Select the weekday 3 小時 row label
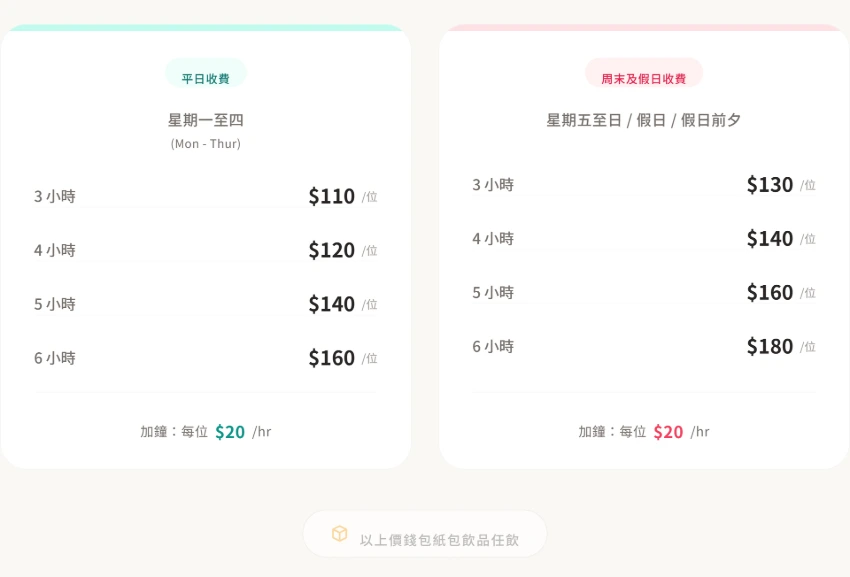The width and height of the screenshot is (850, 577). pyautogui.click(x=55, y=196)
